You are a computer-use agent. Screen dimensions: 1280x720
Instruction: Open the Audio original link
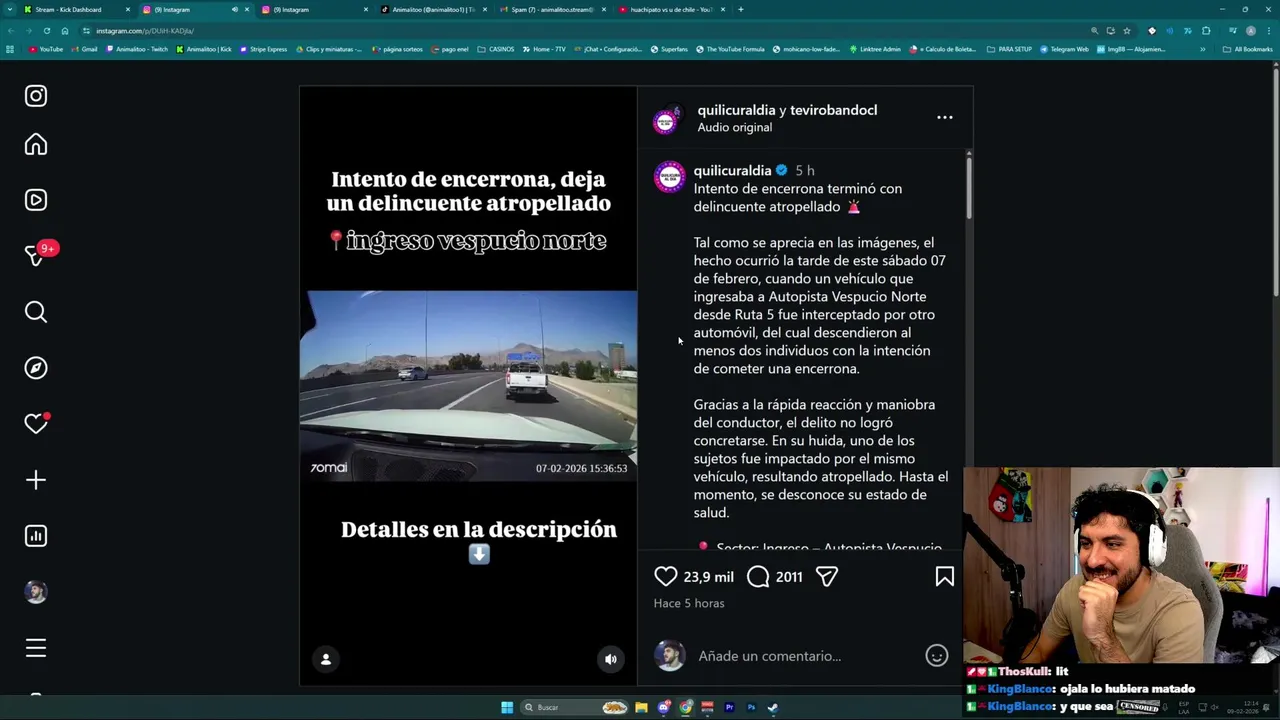point(734,127)
